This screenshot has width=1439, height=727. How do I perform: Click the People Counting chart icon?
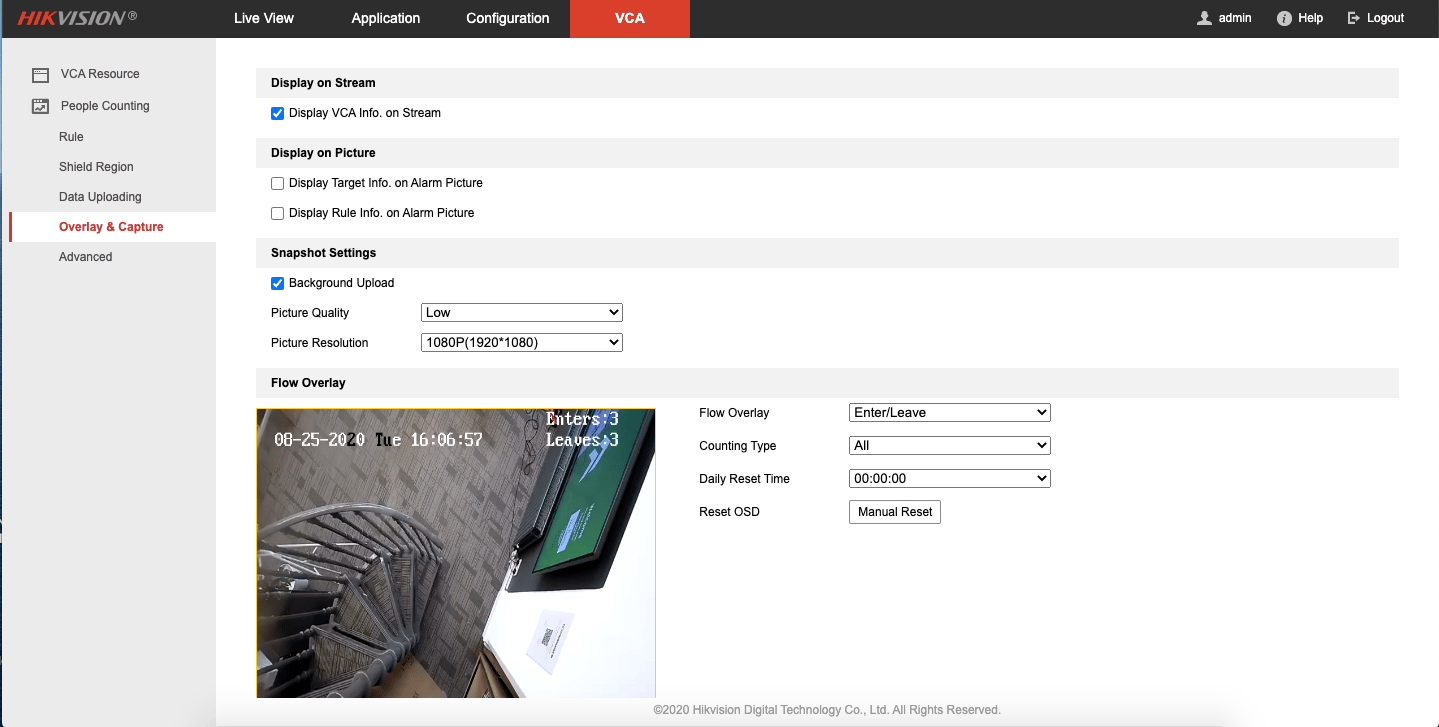point(40,106)
